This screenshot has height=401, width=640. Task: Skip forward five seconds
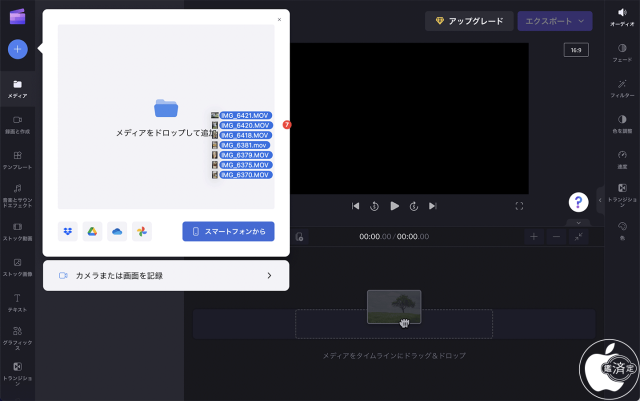click(x=414, y=206)
